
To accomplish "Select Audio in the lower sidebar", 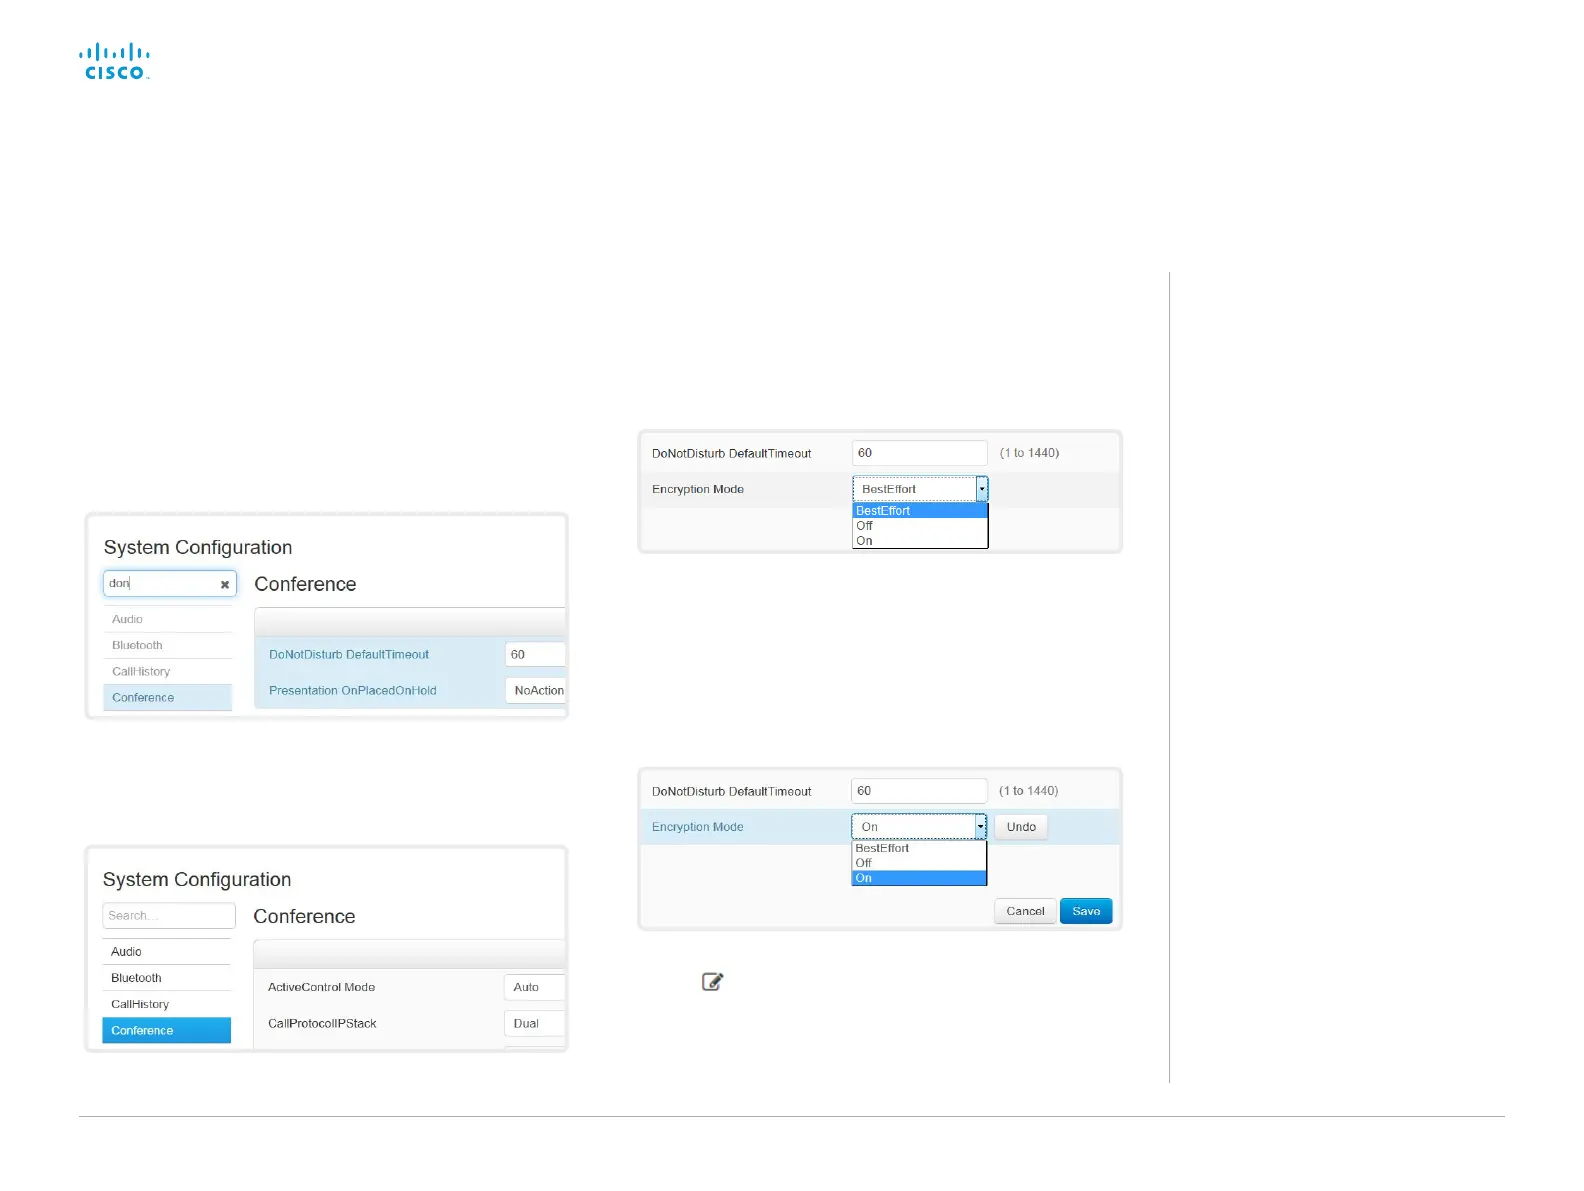I will (x=166, y=952).
